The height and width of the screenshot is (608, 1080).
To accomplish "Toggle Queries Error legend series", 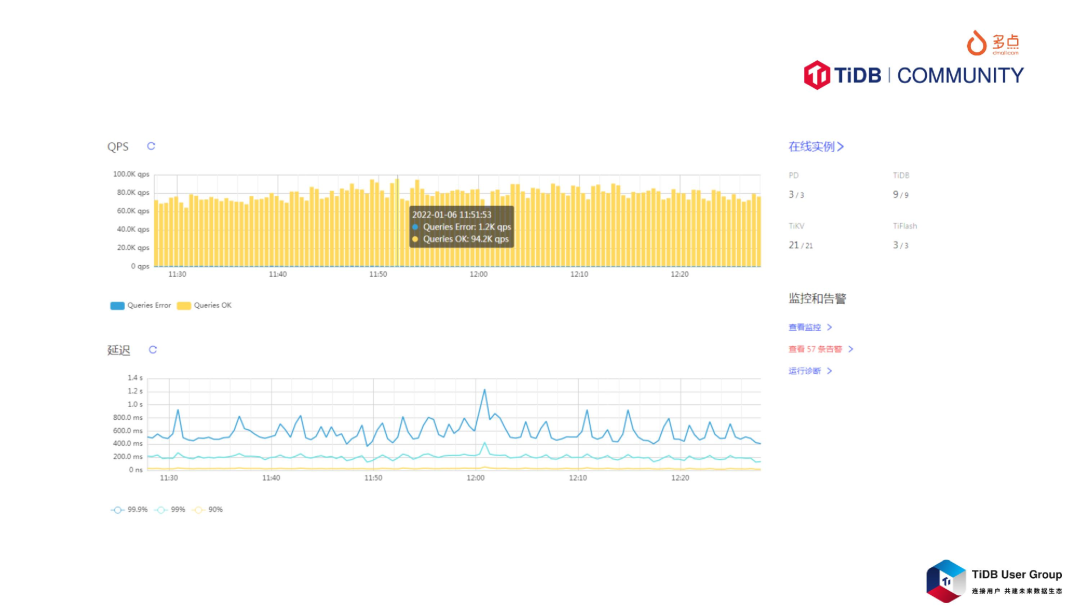I will click(x=141, y=305).
